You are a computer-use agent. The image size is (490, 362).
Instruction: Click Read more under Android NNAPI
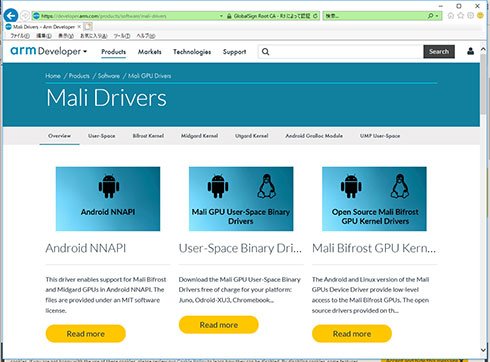(86, 334)
